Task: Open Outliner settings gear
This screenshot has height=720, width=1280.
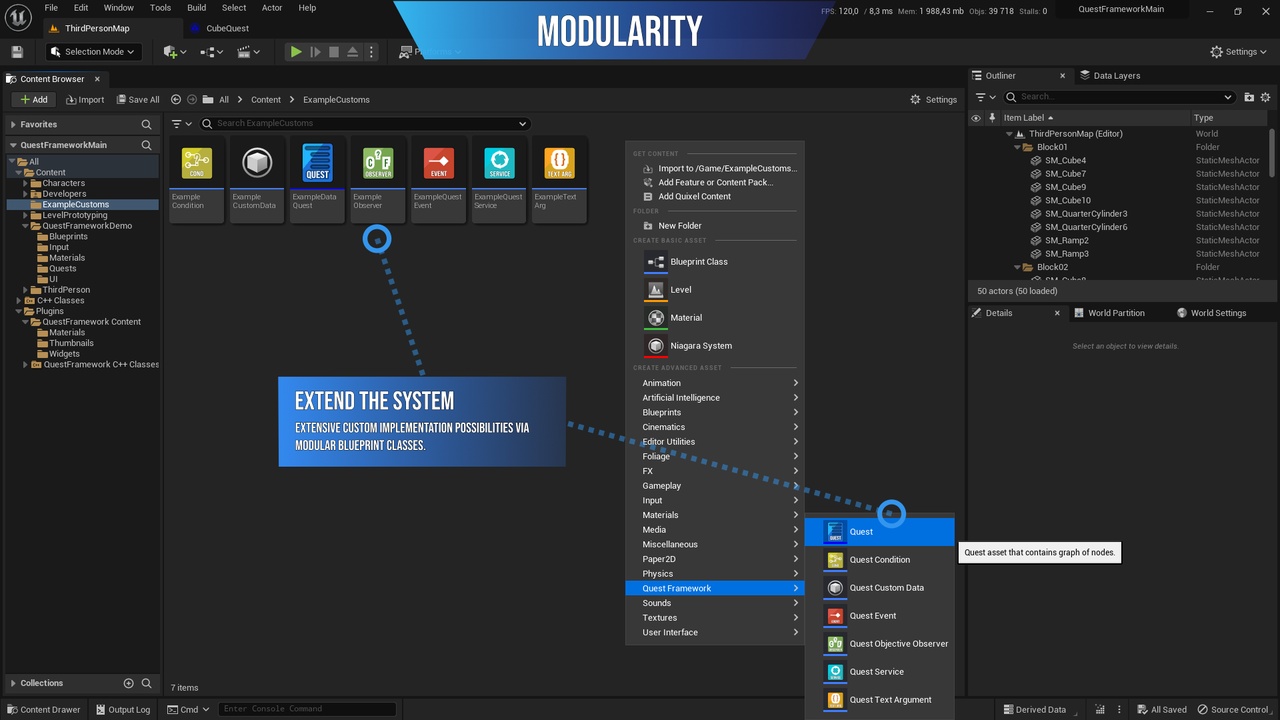Action: tap(1265, 97)
